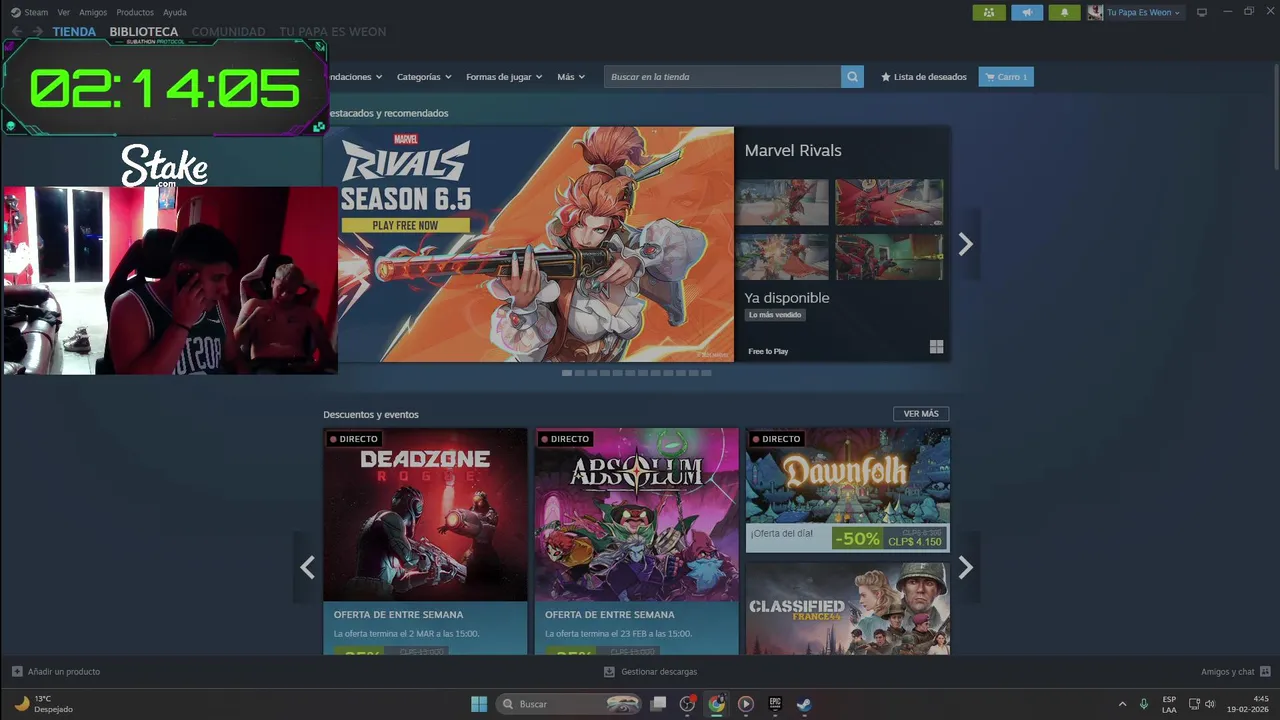Click the user avatar picture
This screenshot has width=1280, height=720.
tap(1095, 12)
